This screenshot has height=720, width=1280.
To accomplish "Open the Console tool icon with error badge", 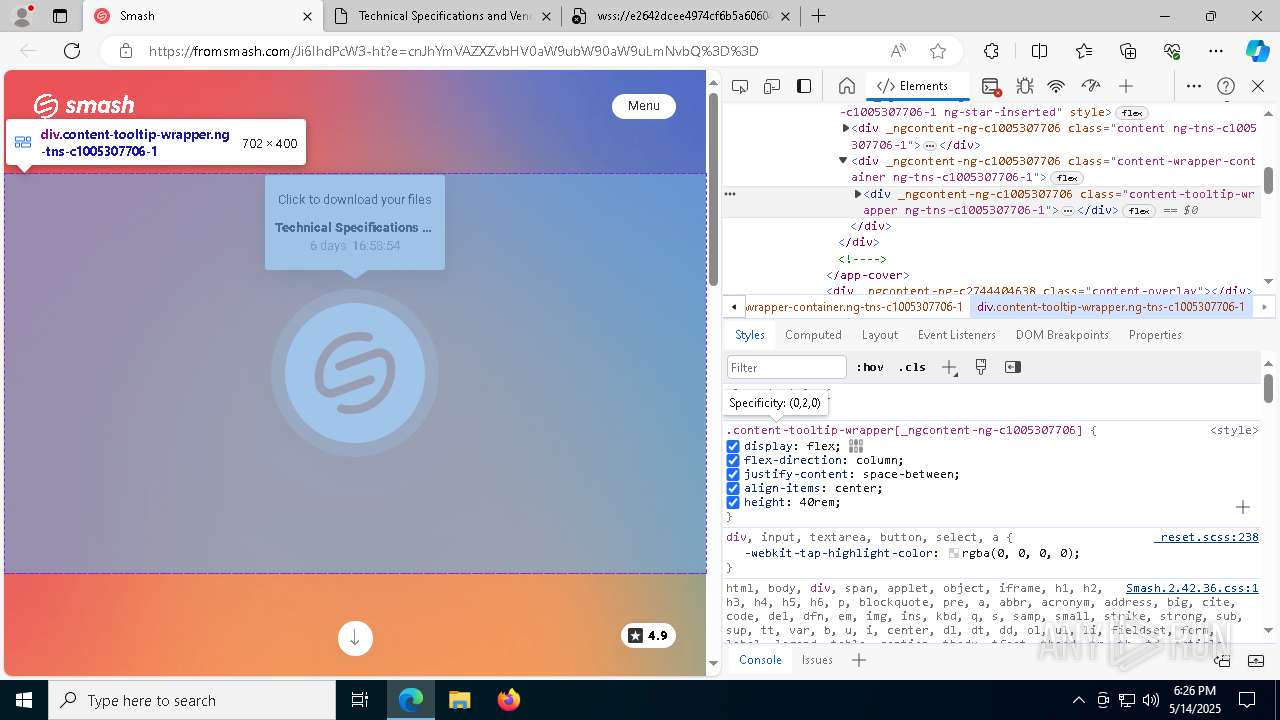I will tap(991, 86).
